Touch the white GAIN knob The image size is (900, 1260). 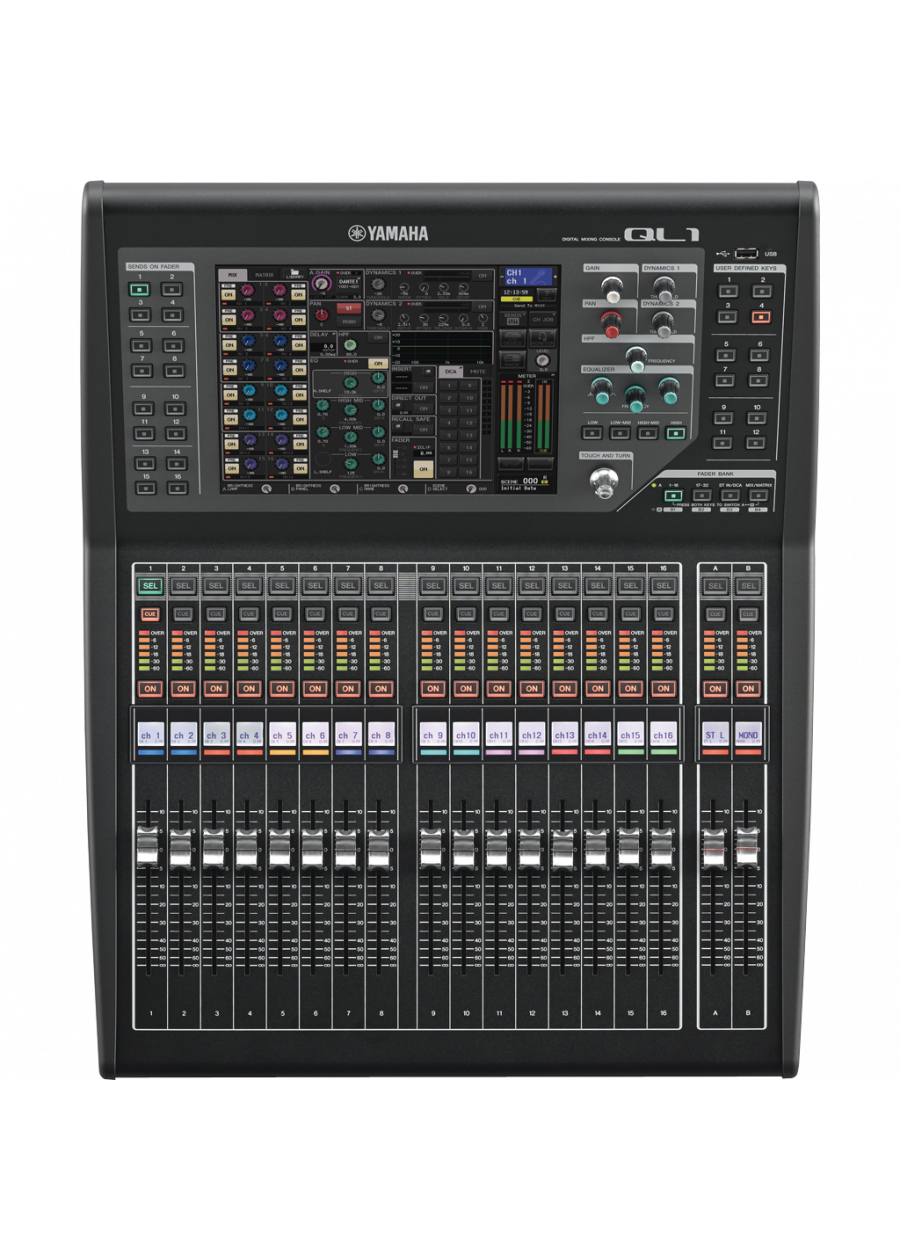613,291
